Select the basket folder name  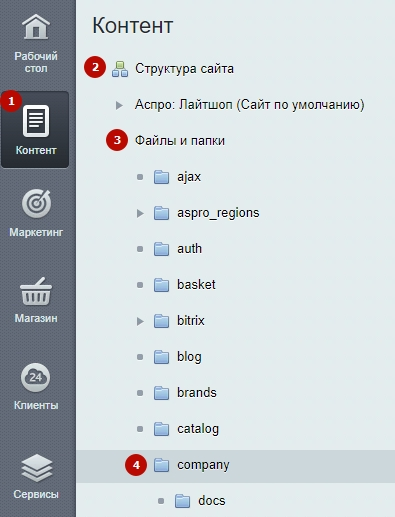pyautogui.click(x=196, y=285)
